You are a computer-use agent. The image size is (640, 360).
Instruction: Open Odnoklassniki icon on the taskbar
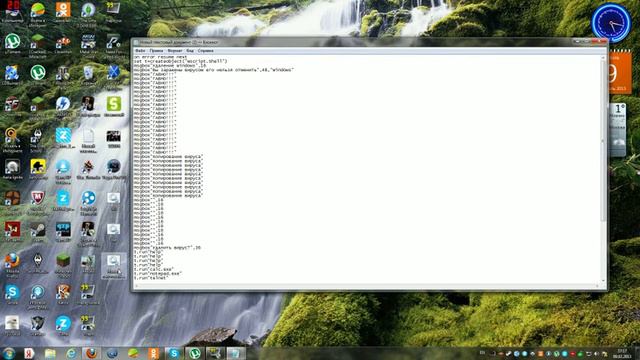tap(153, 353)
